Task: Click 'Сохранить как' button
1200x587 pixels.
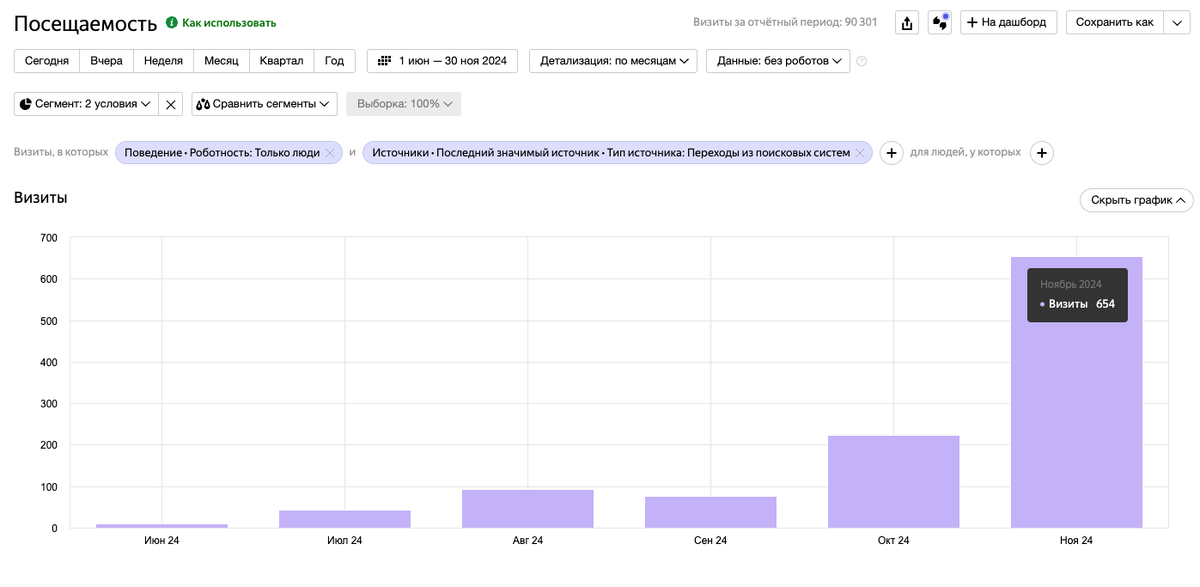Action: 1114,22
